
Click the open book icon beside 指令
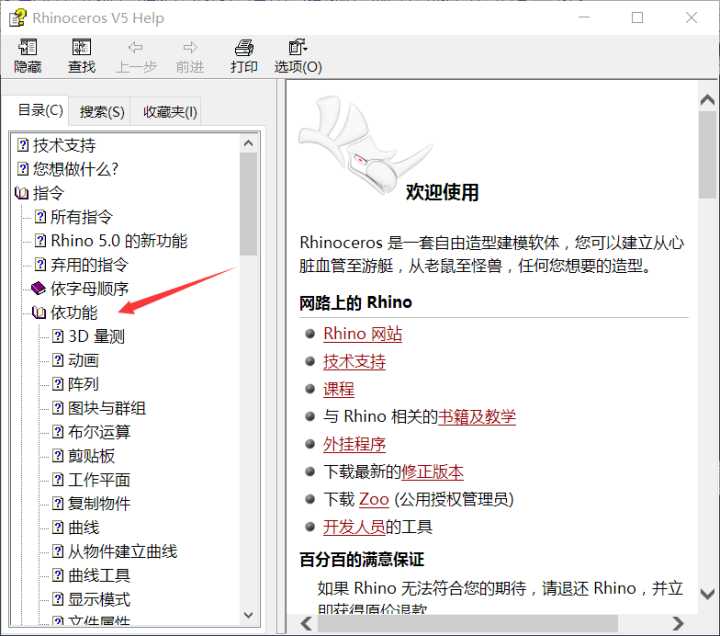[22, 193]
